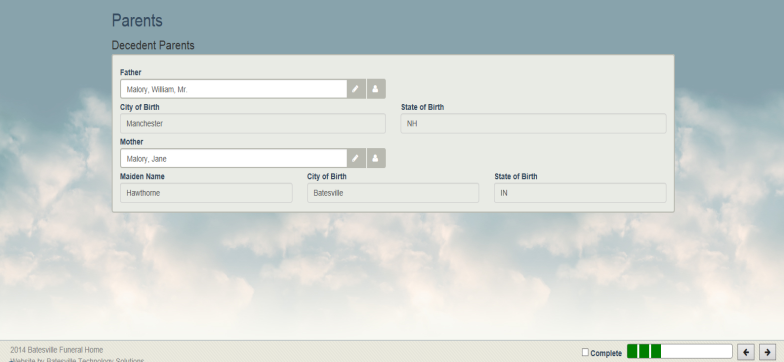The image size is (784, 362).
Task: Click the Father label
Action: coord(130,72)
